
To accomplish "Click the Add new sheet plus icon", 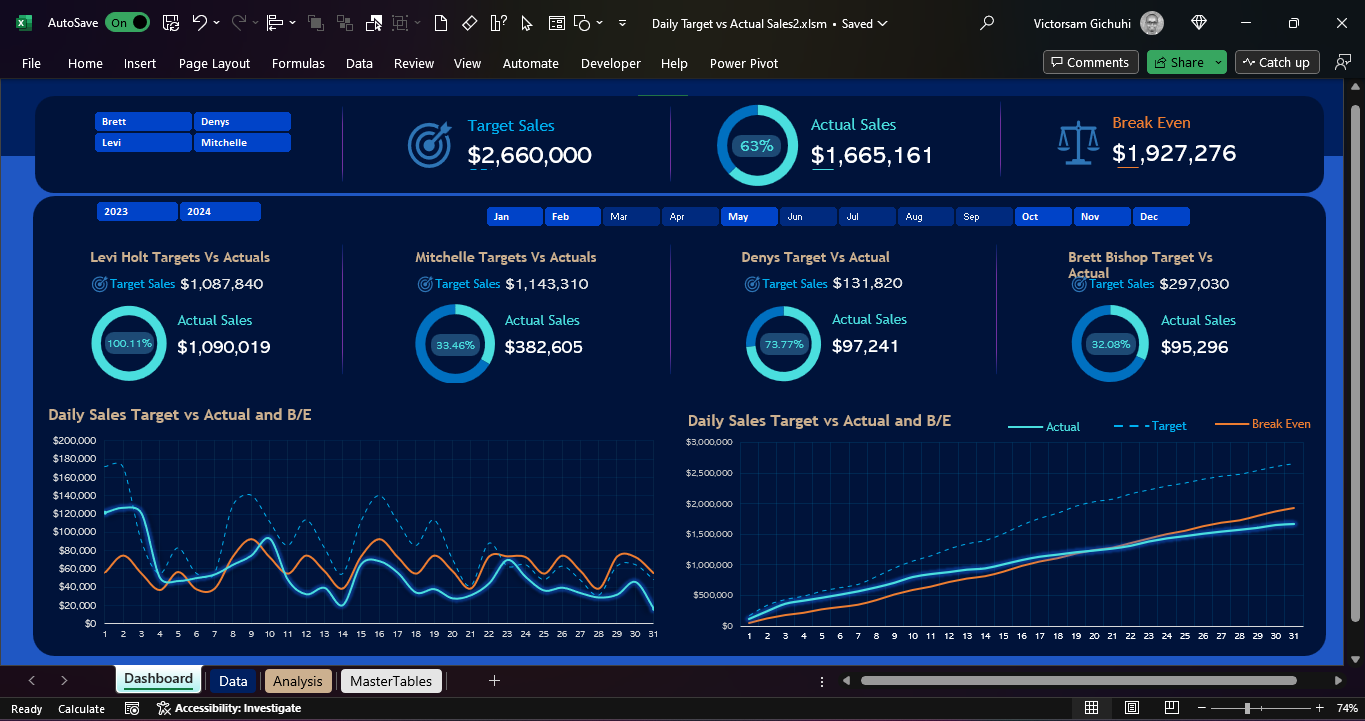I will (494, 681).
